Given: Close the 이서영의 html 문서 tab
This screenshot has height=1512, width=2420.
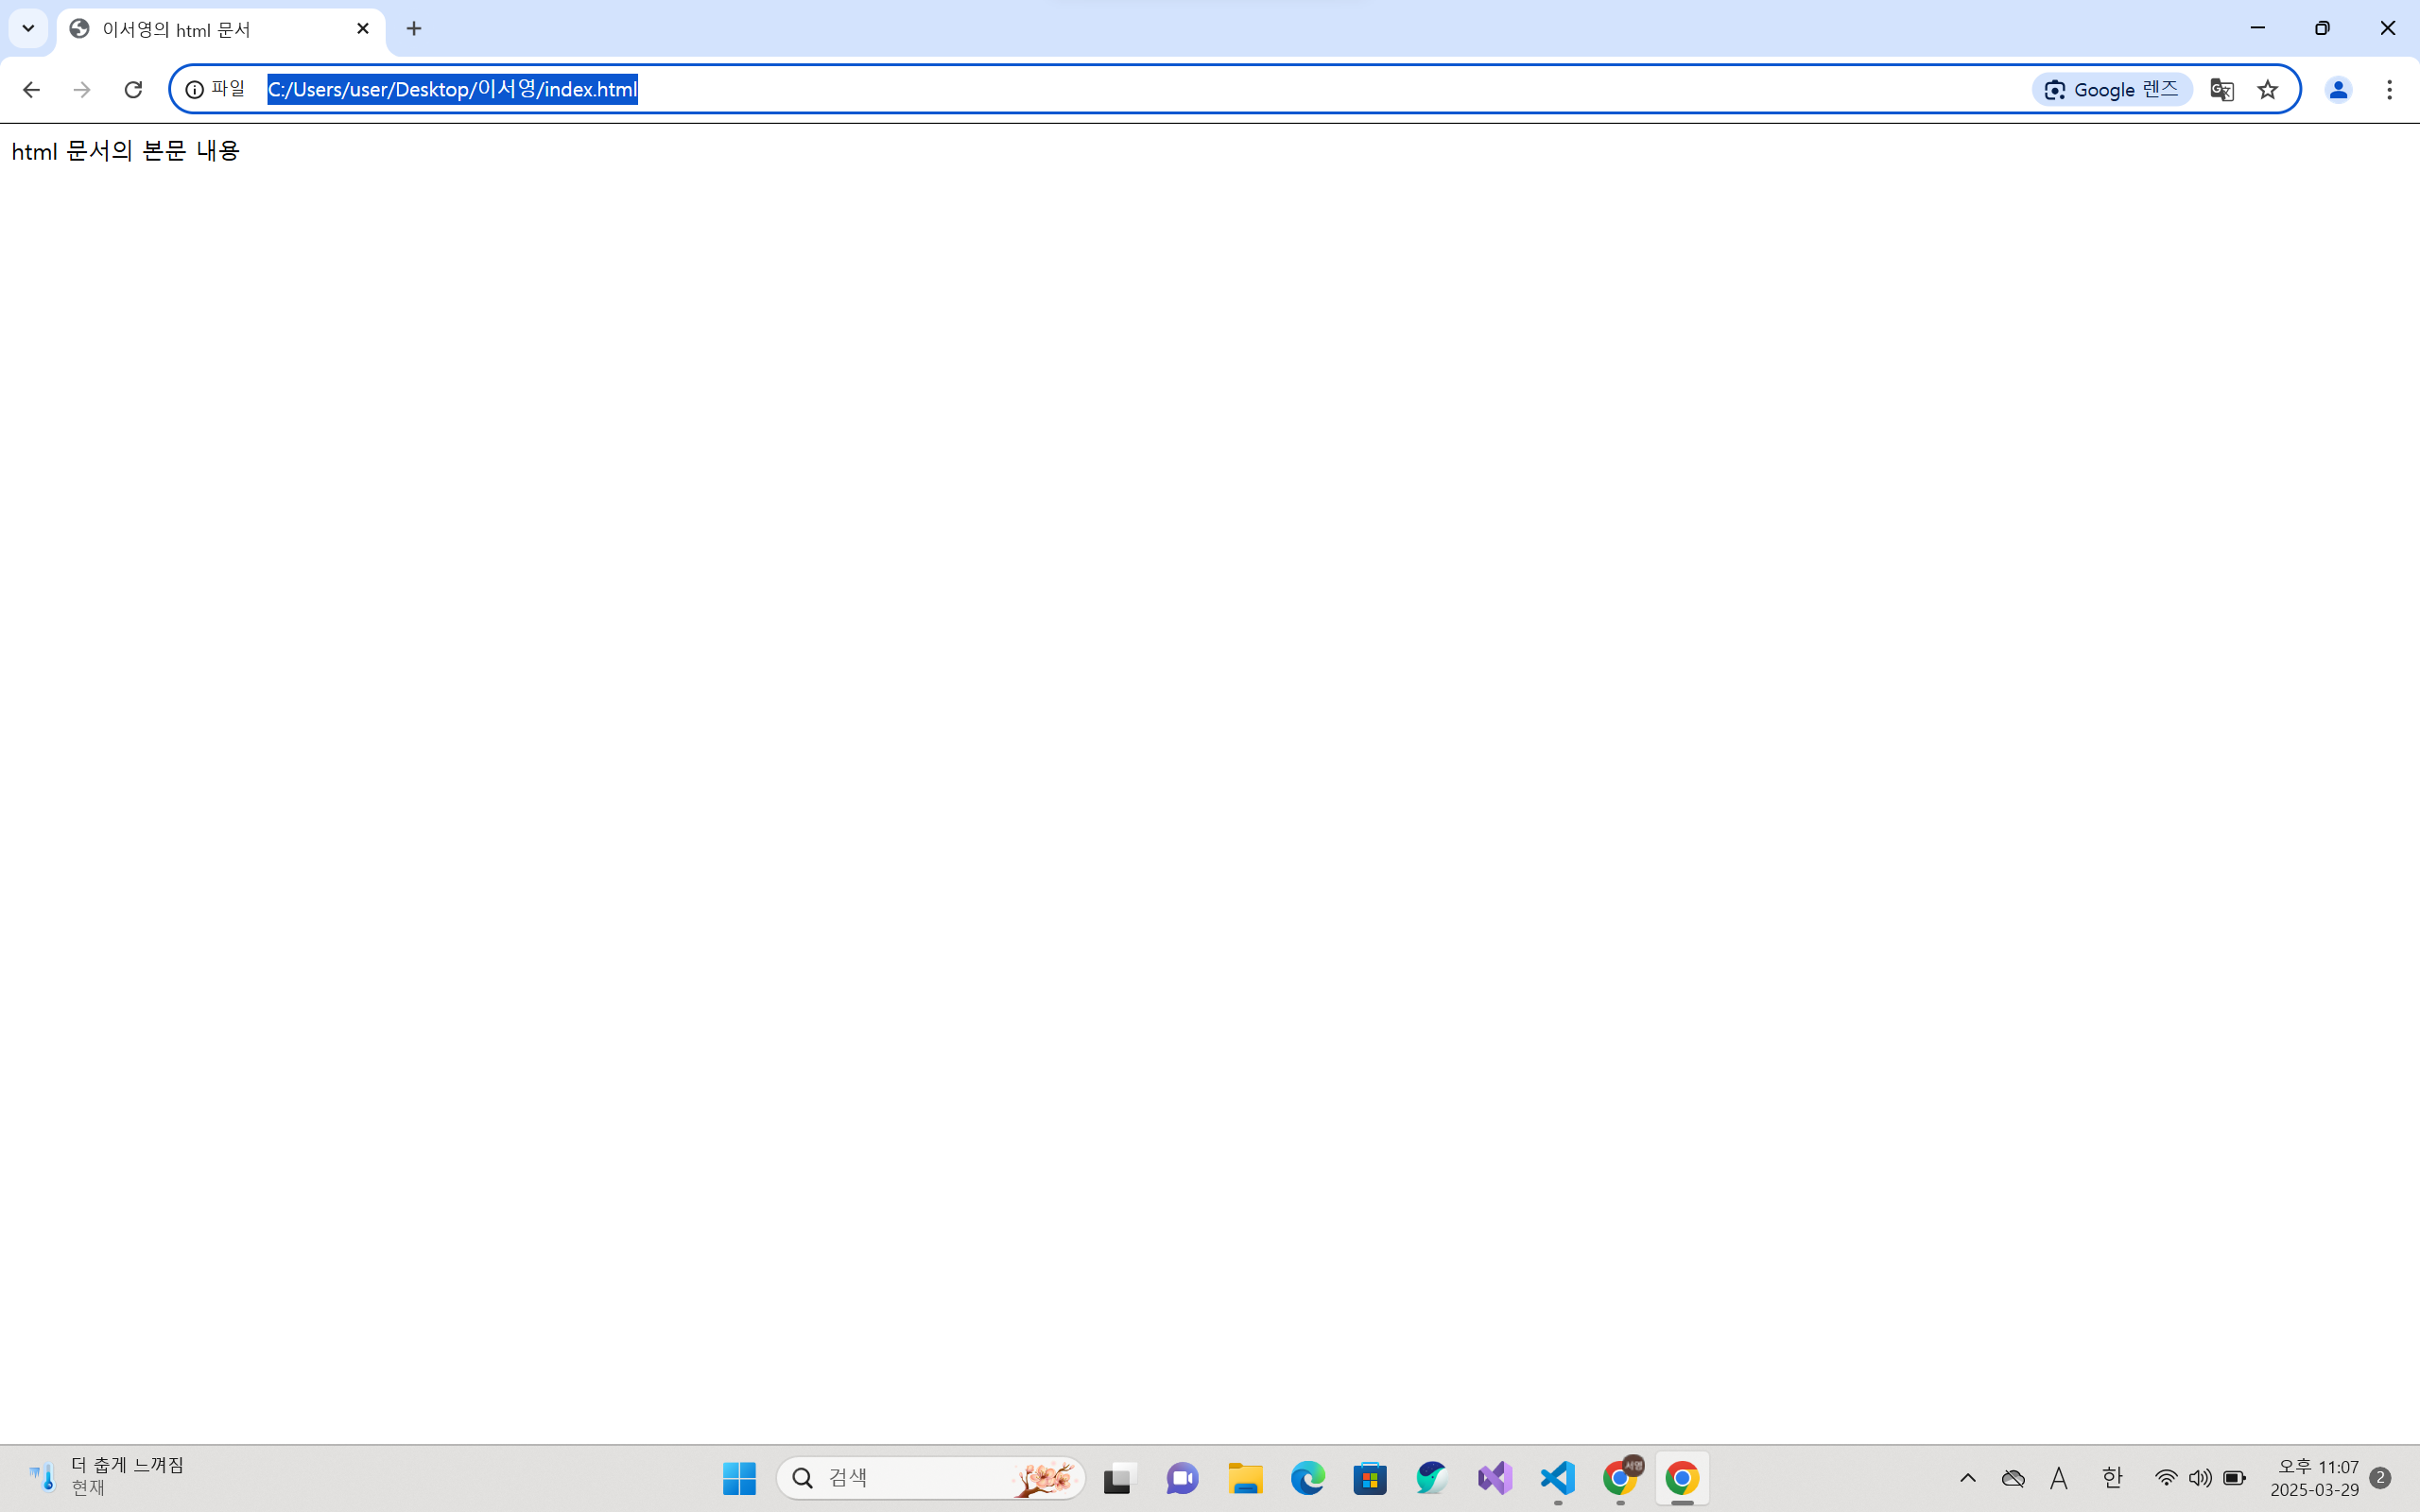Looking at the screenshot, I should 363,29.
